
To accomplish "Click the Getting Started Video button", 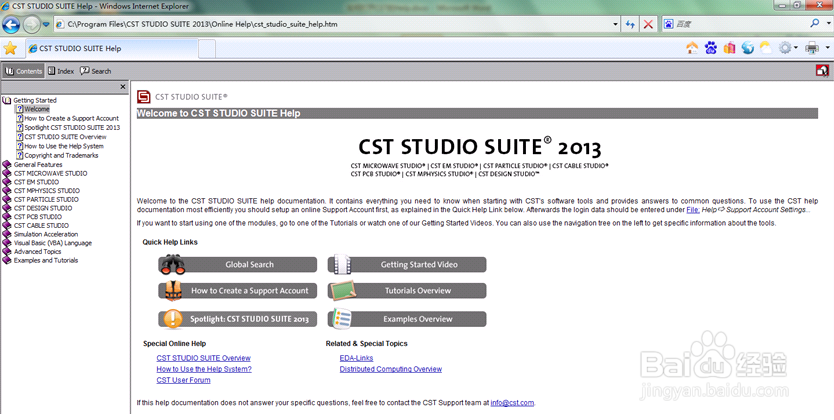I will (x=407, y=264).
